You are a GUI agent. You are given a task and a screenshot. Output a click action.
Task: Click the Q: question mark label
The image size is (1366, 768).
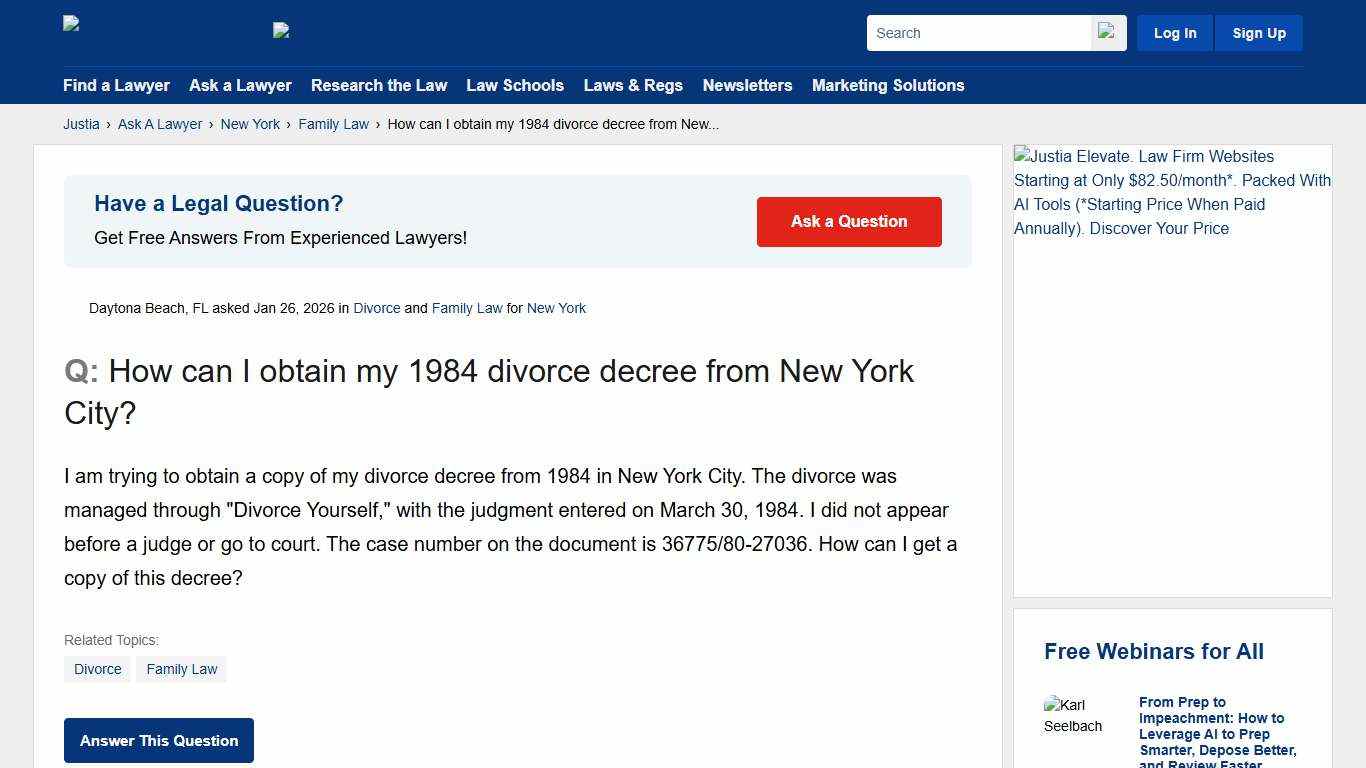click(x=79, y=371)
